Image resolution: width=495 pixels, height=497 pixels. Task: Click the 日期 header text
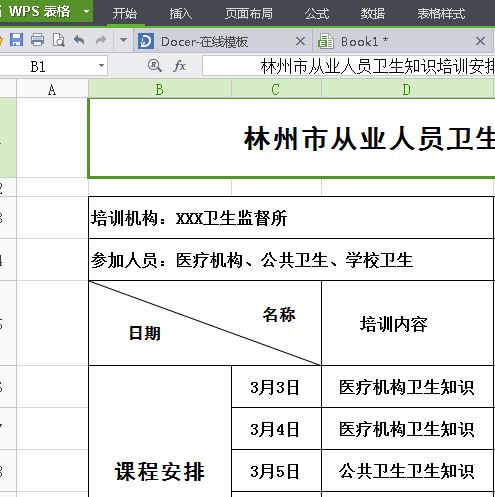pyautogui.click(x=145, y=333)
